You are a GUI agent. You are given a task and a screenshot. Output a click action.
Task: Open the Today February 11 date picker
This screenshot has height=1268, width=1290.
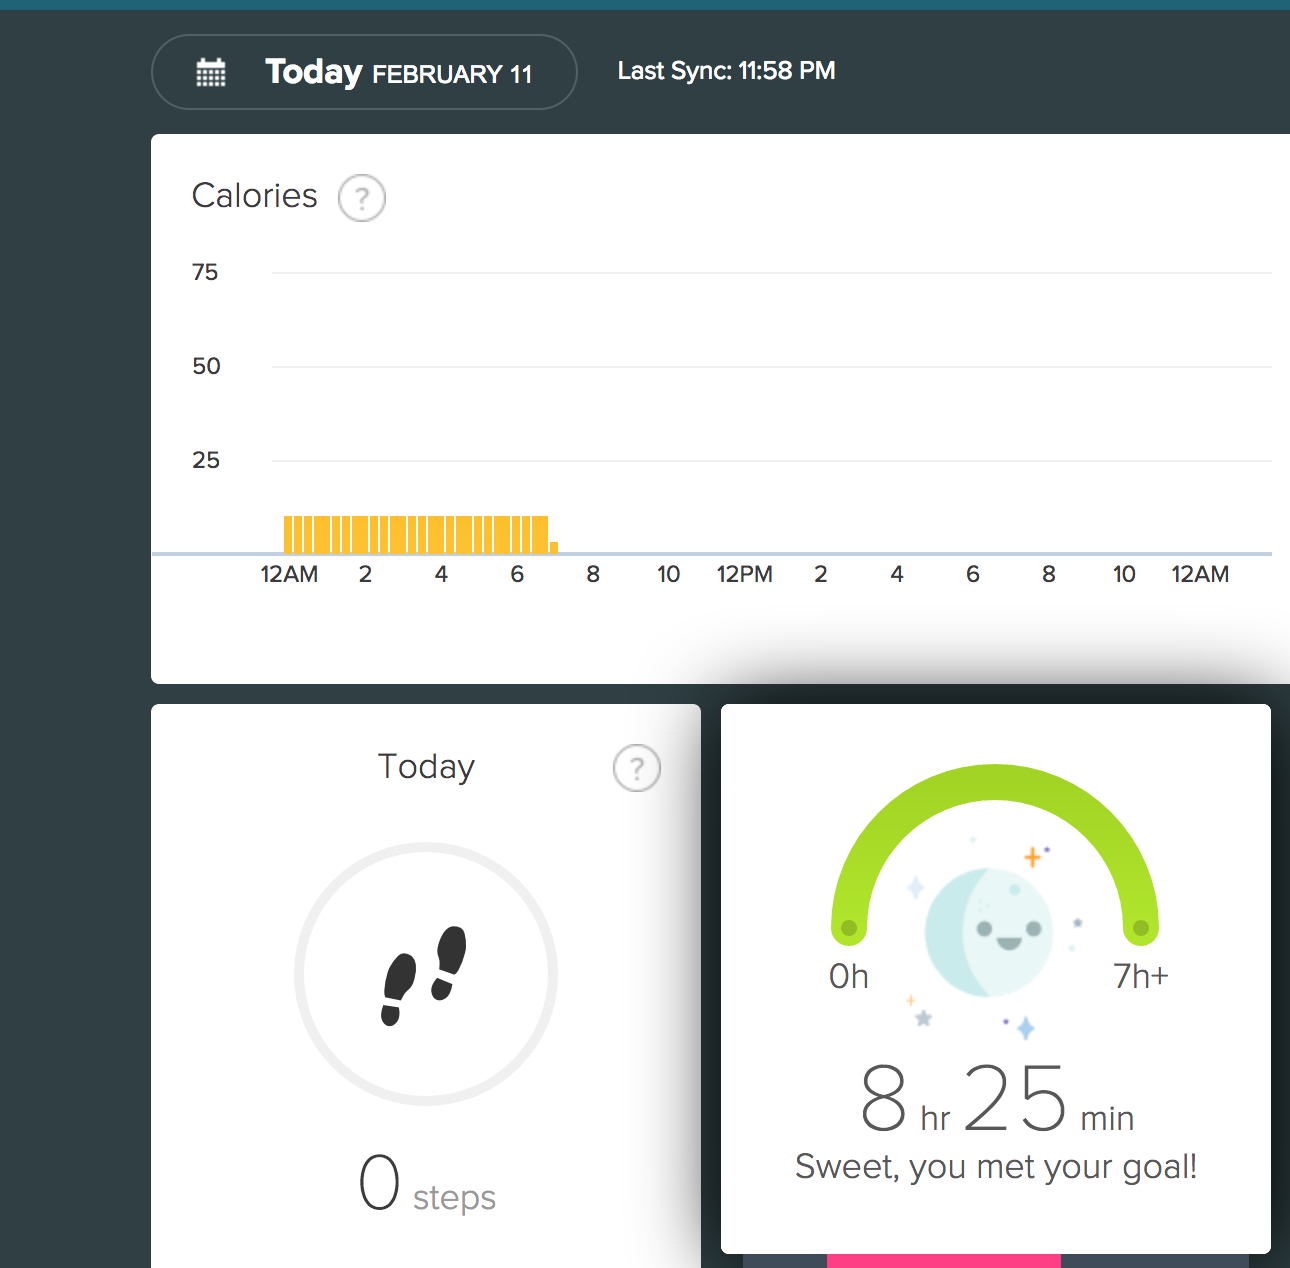coord(364,72)
